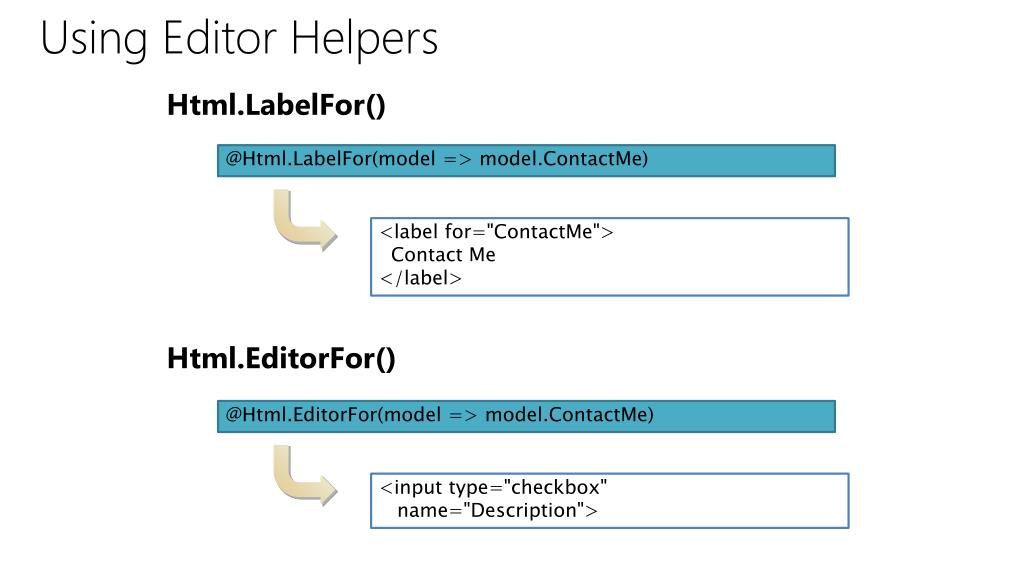Click the input type="checkbox" line

coord(494,487)
